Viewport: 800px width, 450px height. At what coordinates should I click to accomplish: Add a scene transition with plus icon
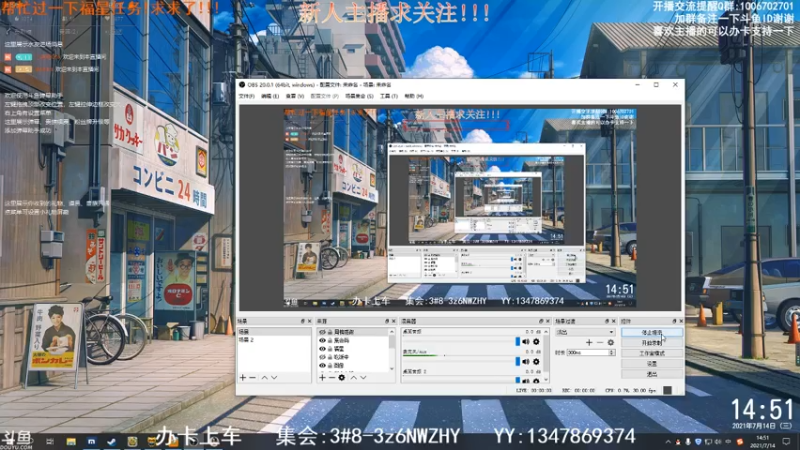pos(589,342)
